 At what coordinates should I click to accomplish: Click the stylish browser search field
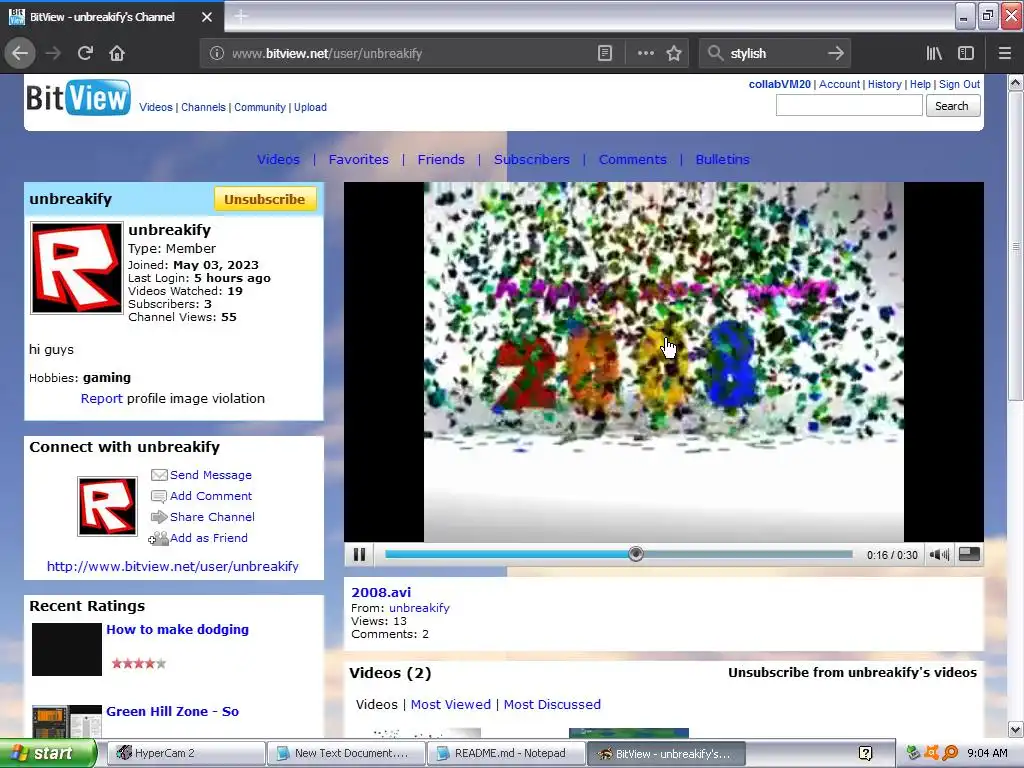point(775,54)
